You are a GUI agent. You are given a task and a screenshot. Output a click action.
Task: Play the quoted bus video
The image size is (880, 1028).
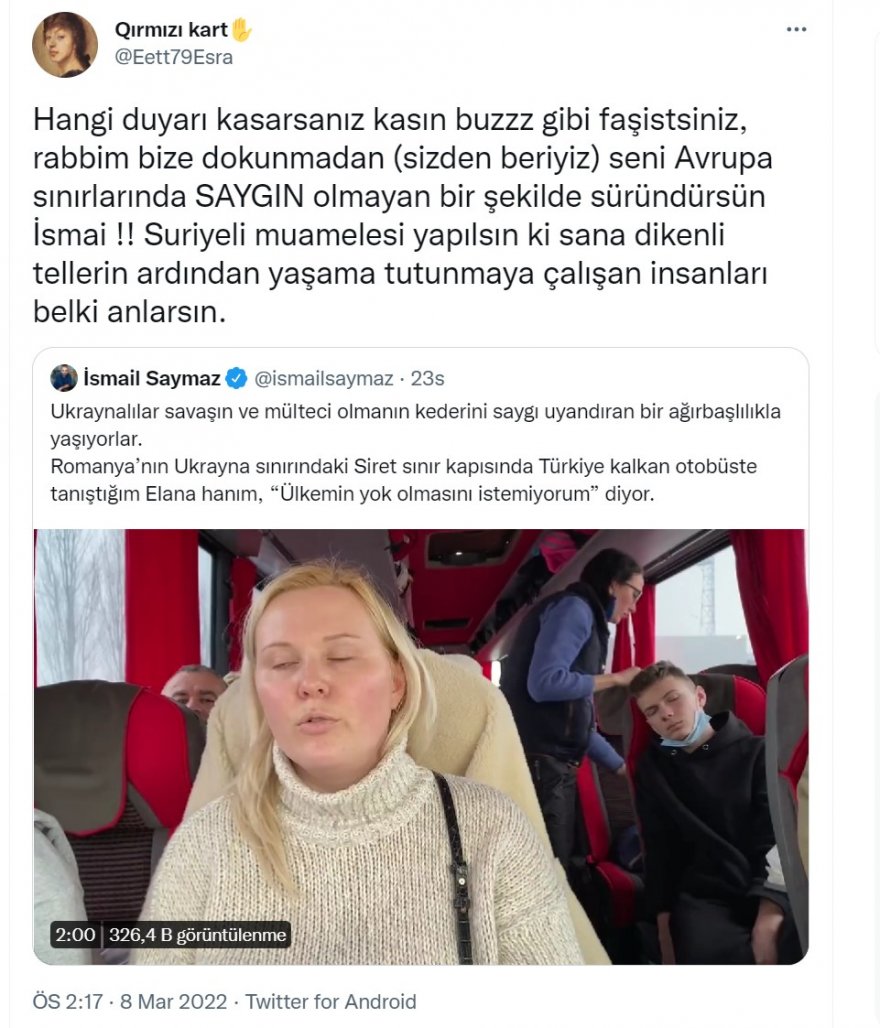coord(420,746)
